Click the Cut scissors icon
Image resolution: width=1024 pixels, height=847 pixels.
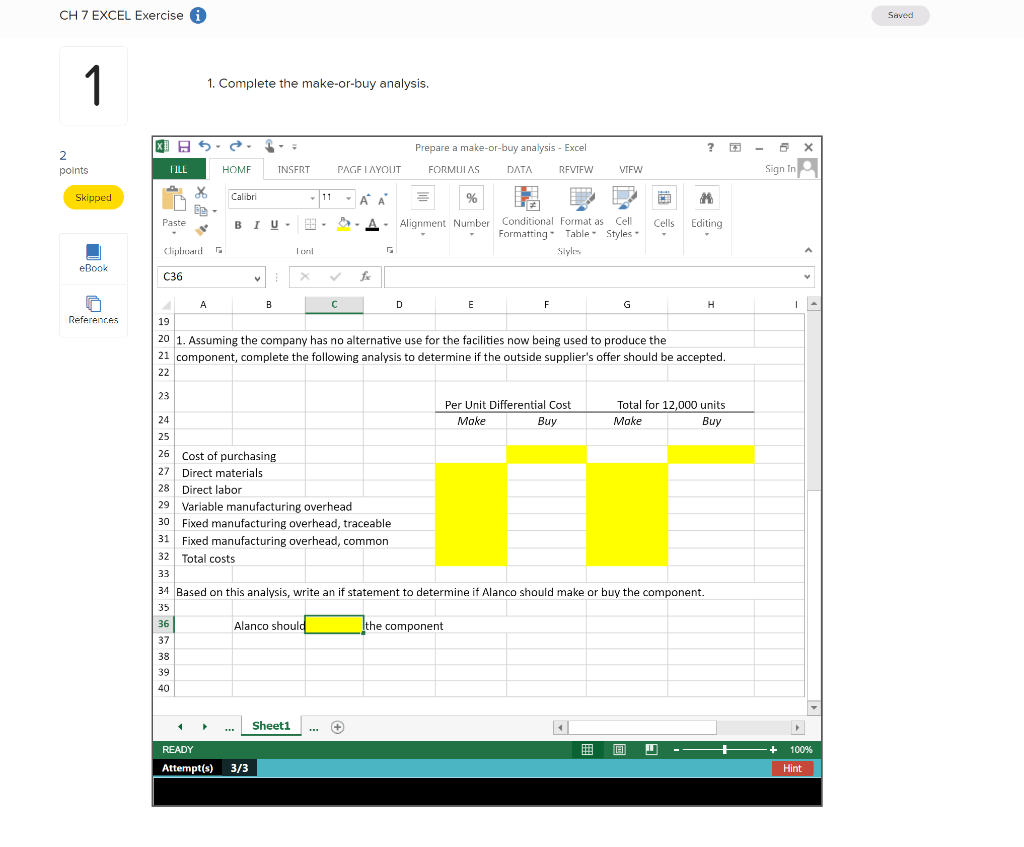point(201,193)
